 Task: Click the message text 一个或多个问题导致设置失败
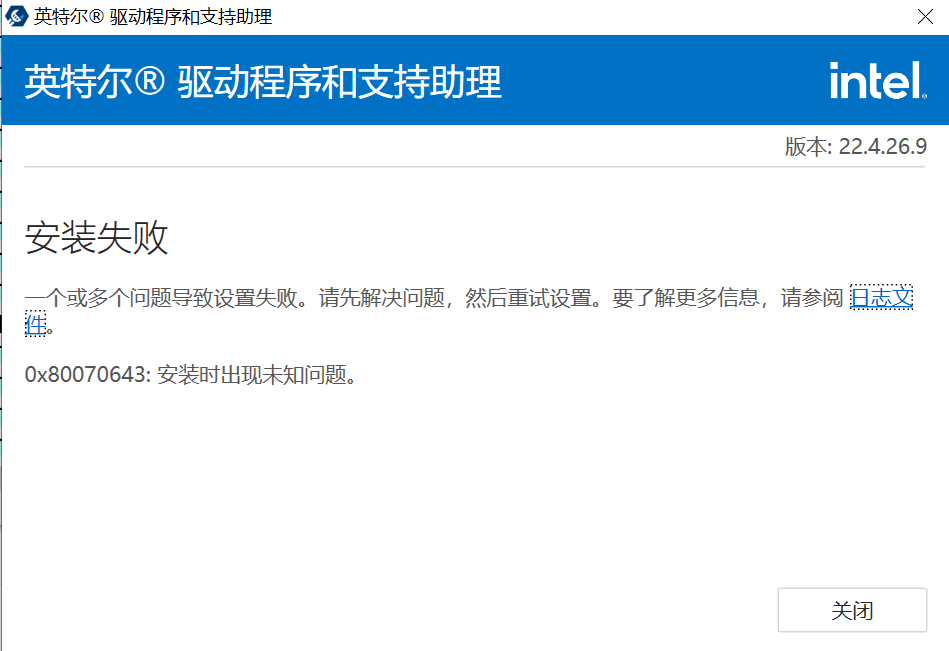(x=161, y=298)
